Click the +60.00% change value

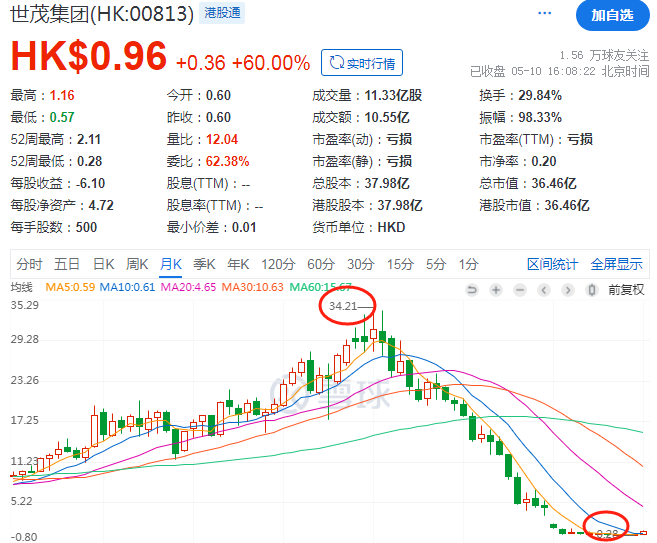271,63
